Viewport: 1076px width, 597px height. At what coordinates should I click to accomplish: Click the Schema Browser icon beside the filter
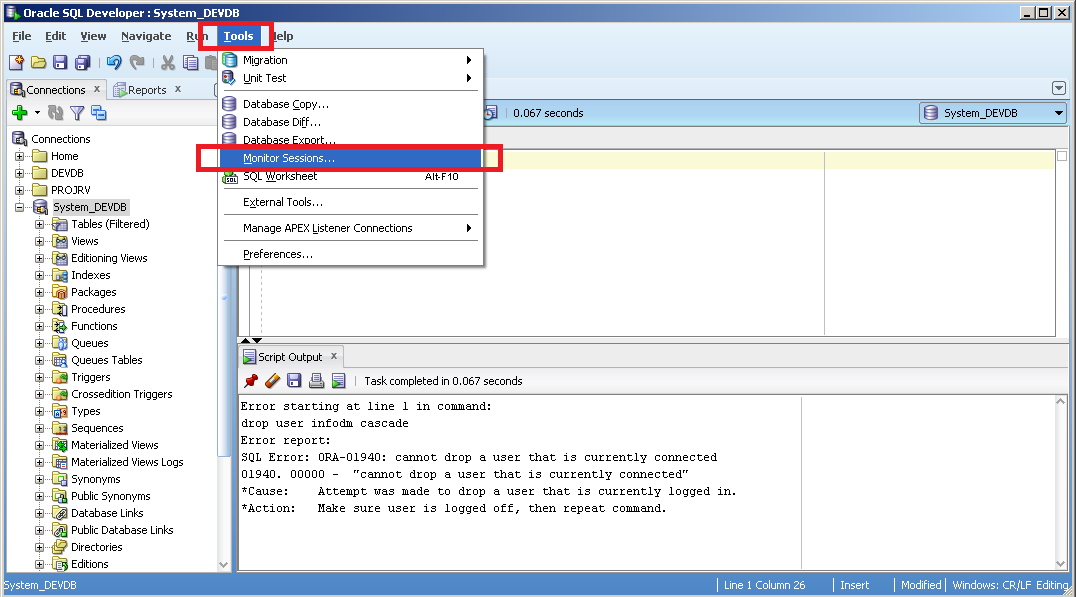click(99, 113)
